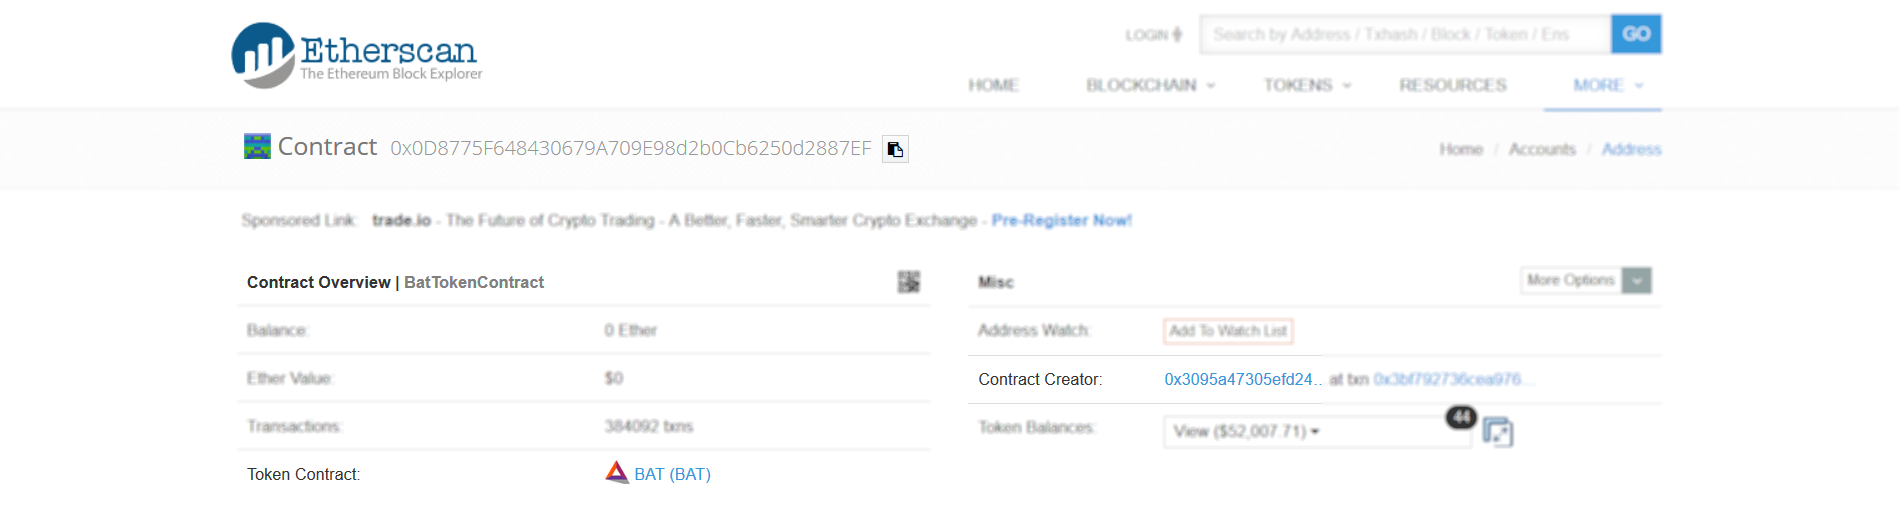The height and width of the screenshot is (514, 1900).
Task: Expand the More Options dropdown
Action: pos(1636,281)
